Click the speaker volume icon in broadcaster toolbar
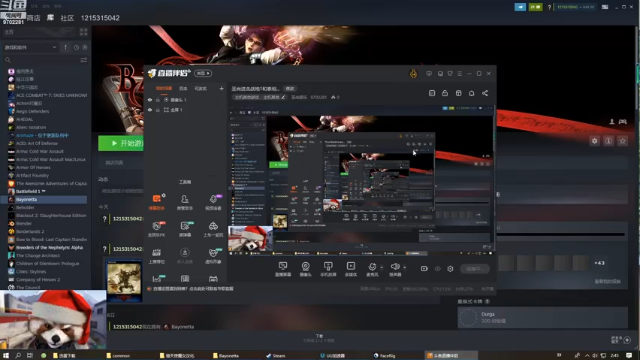This screenshot has height=360, width=640. [395, 267]
